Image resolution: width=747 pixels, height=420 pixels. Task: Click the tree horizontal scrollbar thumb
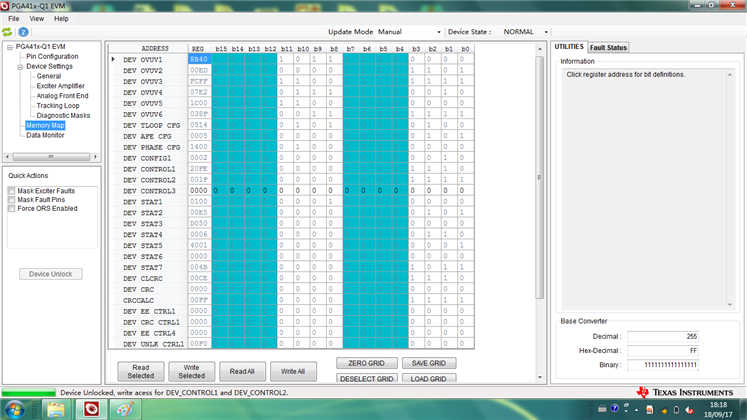point(51,157)
